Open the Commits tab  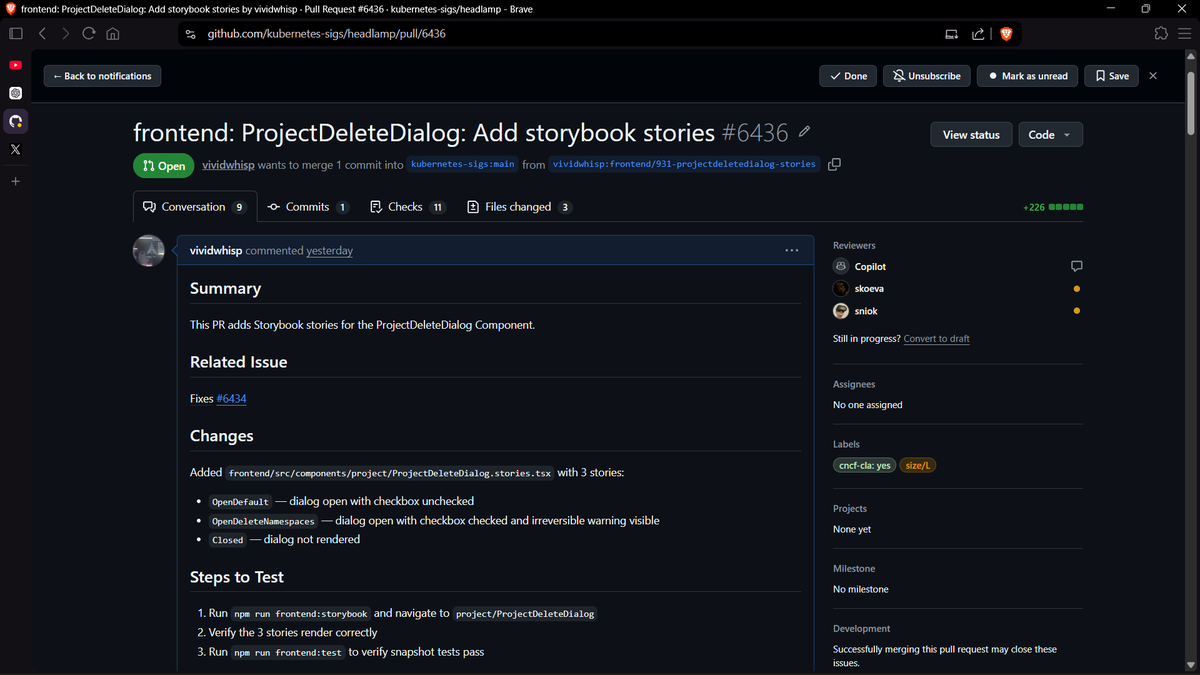(308, 207)
